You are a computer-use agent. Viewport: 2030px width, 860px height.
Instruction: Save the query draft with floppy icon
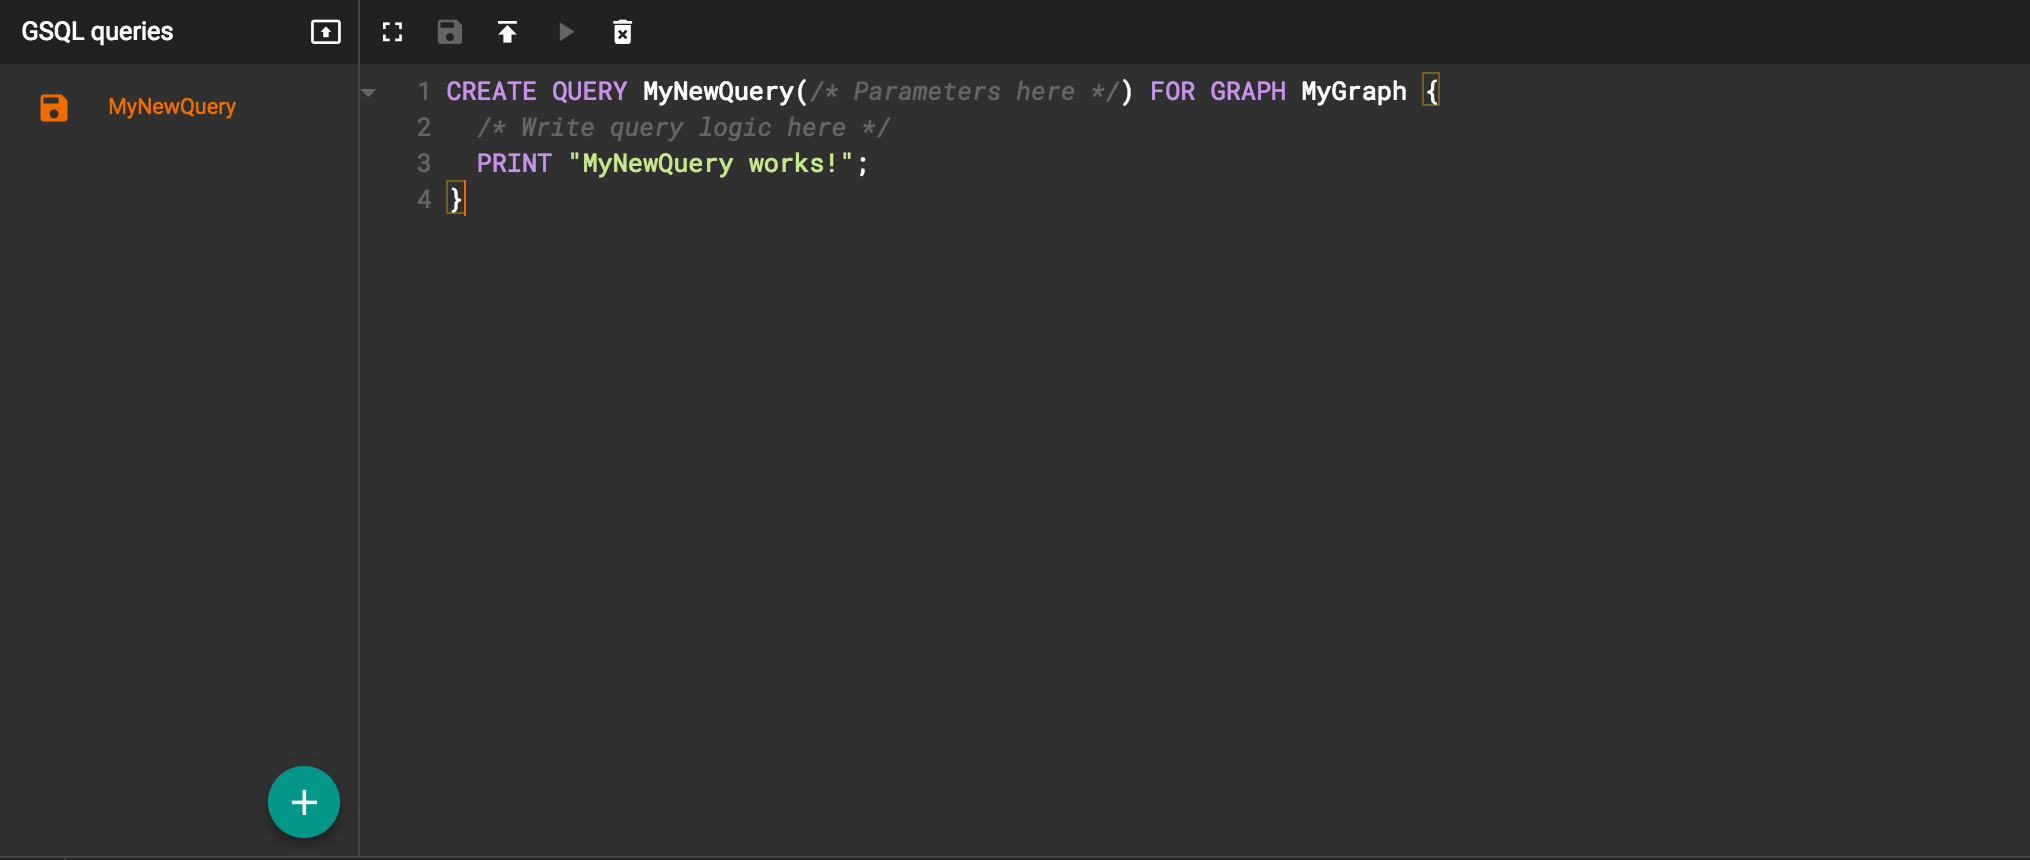click(x=450, y=32)
